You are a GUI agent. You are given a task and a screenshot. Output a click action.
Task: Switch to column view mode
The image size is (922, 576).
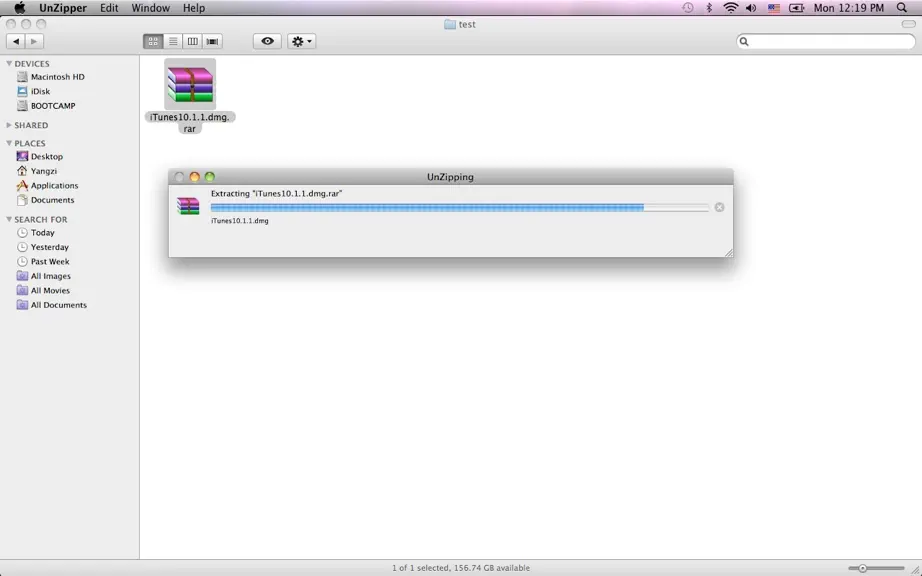[192, 41]
